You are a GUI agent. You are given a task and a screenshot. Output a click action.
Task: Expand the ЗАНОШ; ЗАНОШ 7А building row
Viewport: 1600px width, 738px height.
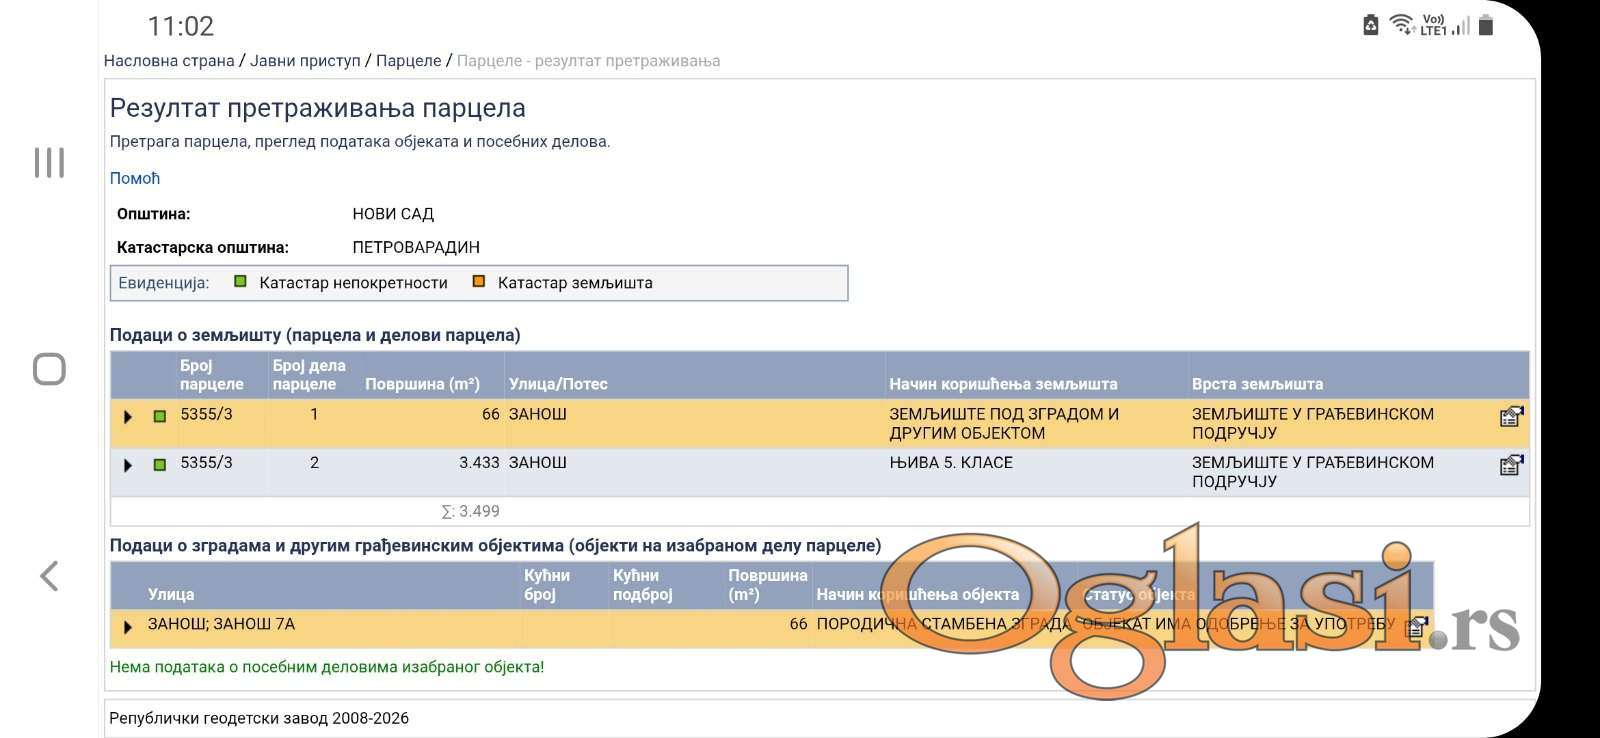click(128, 627)
